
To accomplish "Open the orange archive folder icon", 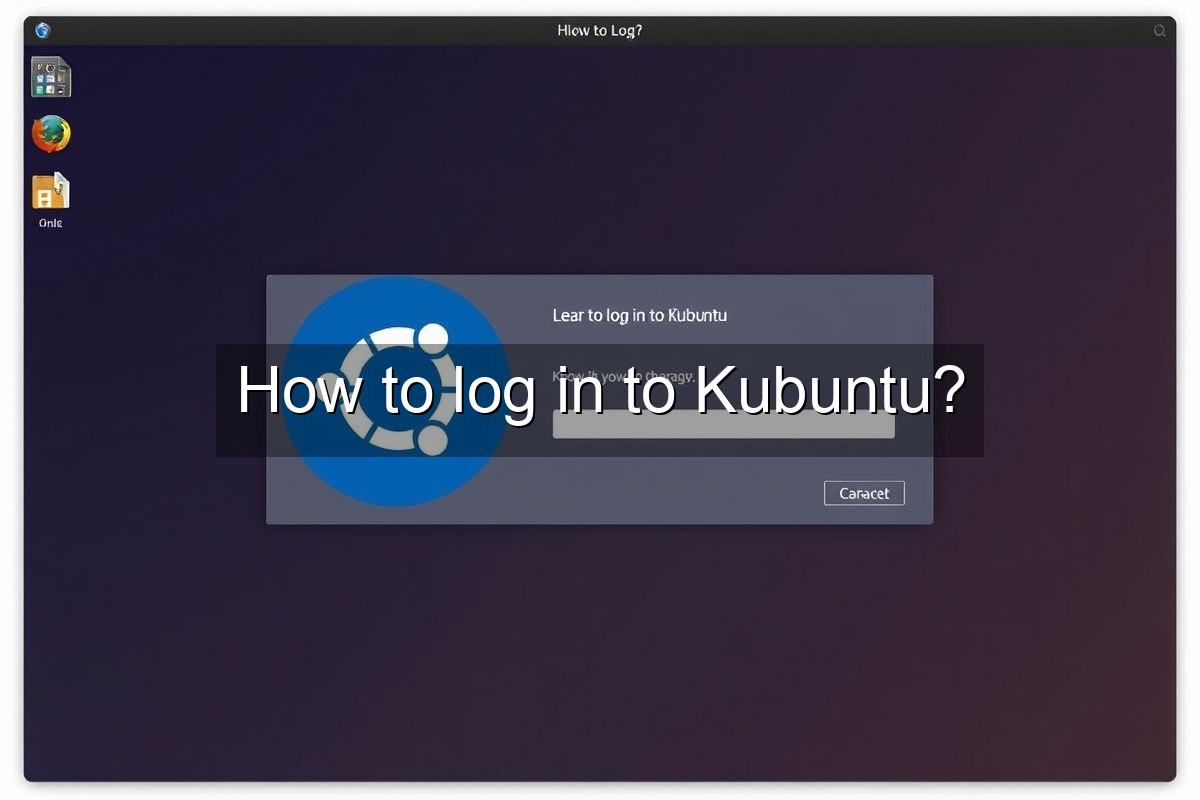I will 51,191.
